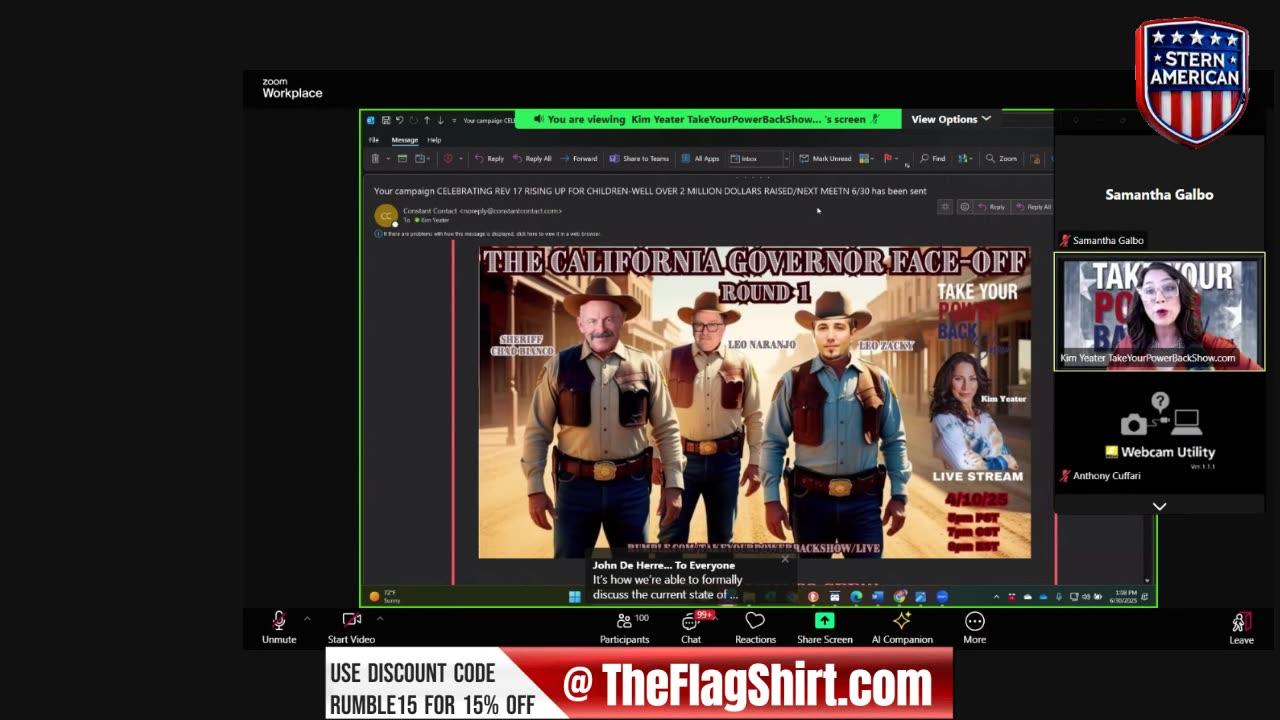The height and width of the screenshot is (720, 1280).
Task: Click Reply button in message header
Action: [992, 207]
